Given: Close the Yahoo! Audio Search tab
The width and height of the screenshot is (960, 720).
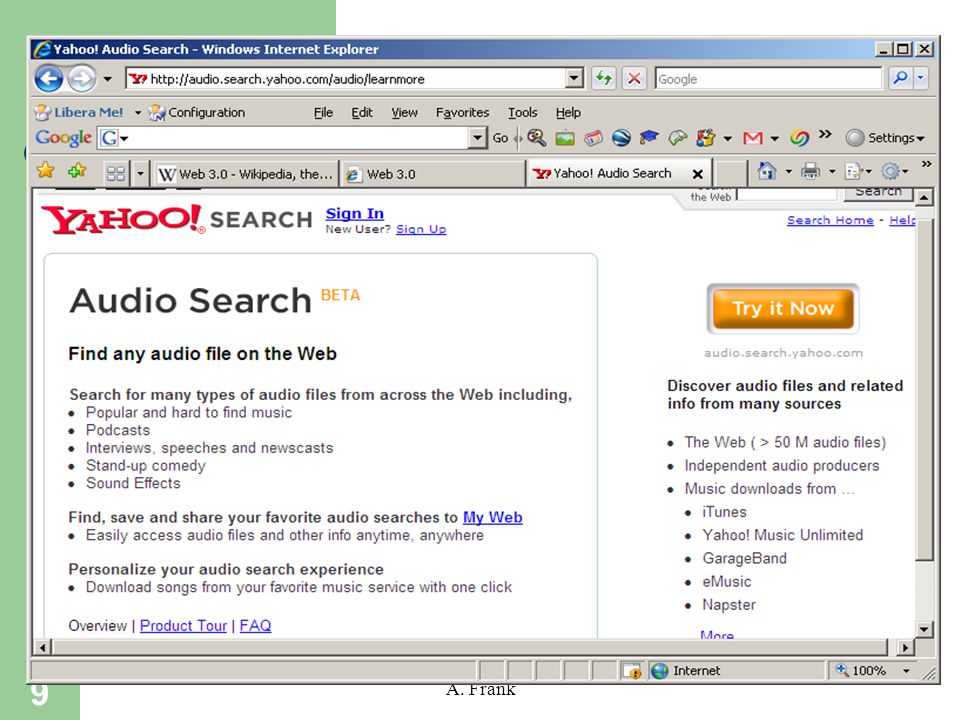Looking at the screenshot, I should point(697,174).
